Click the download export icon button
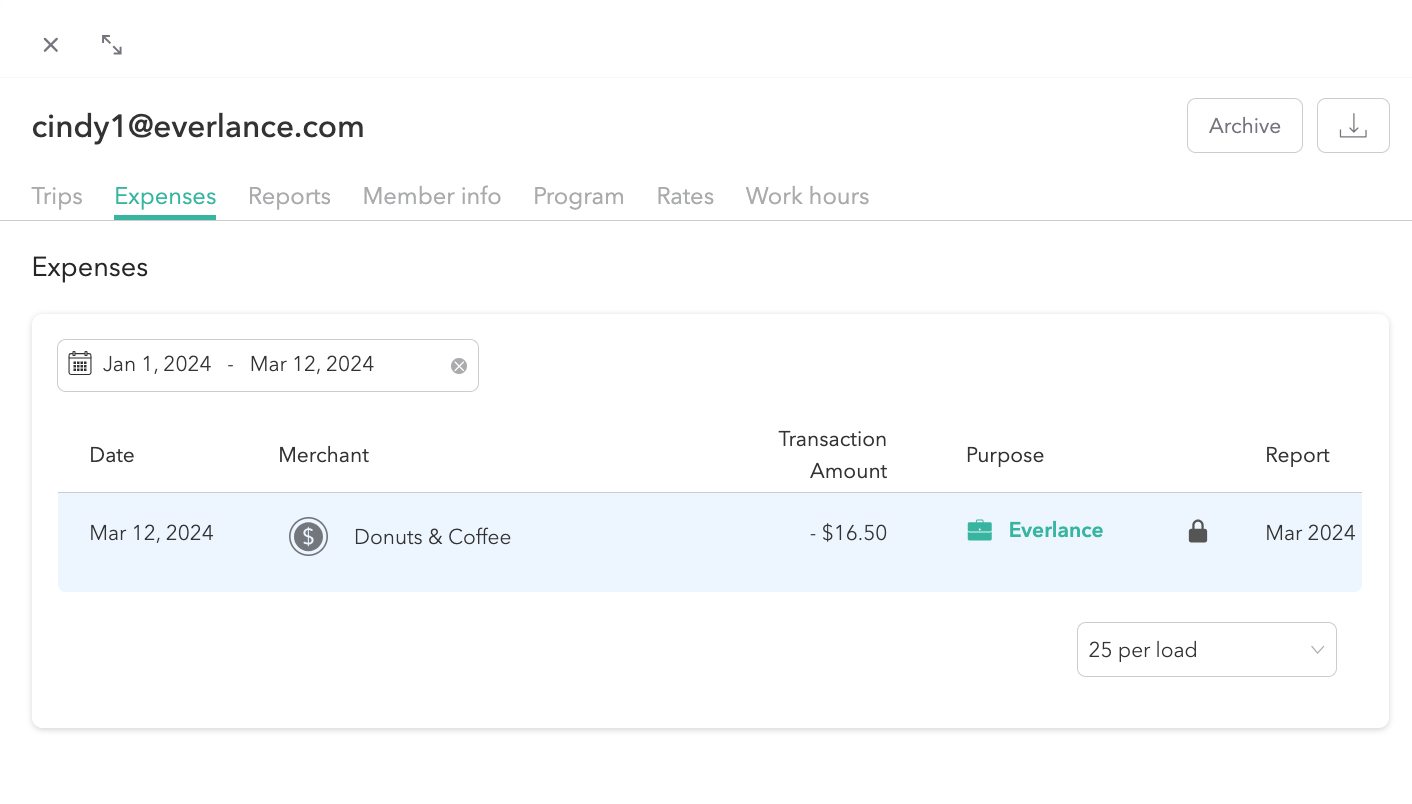 click(1352, 126)
